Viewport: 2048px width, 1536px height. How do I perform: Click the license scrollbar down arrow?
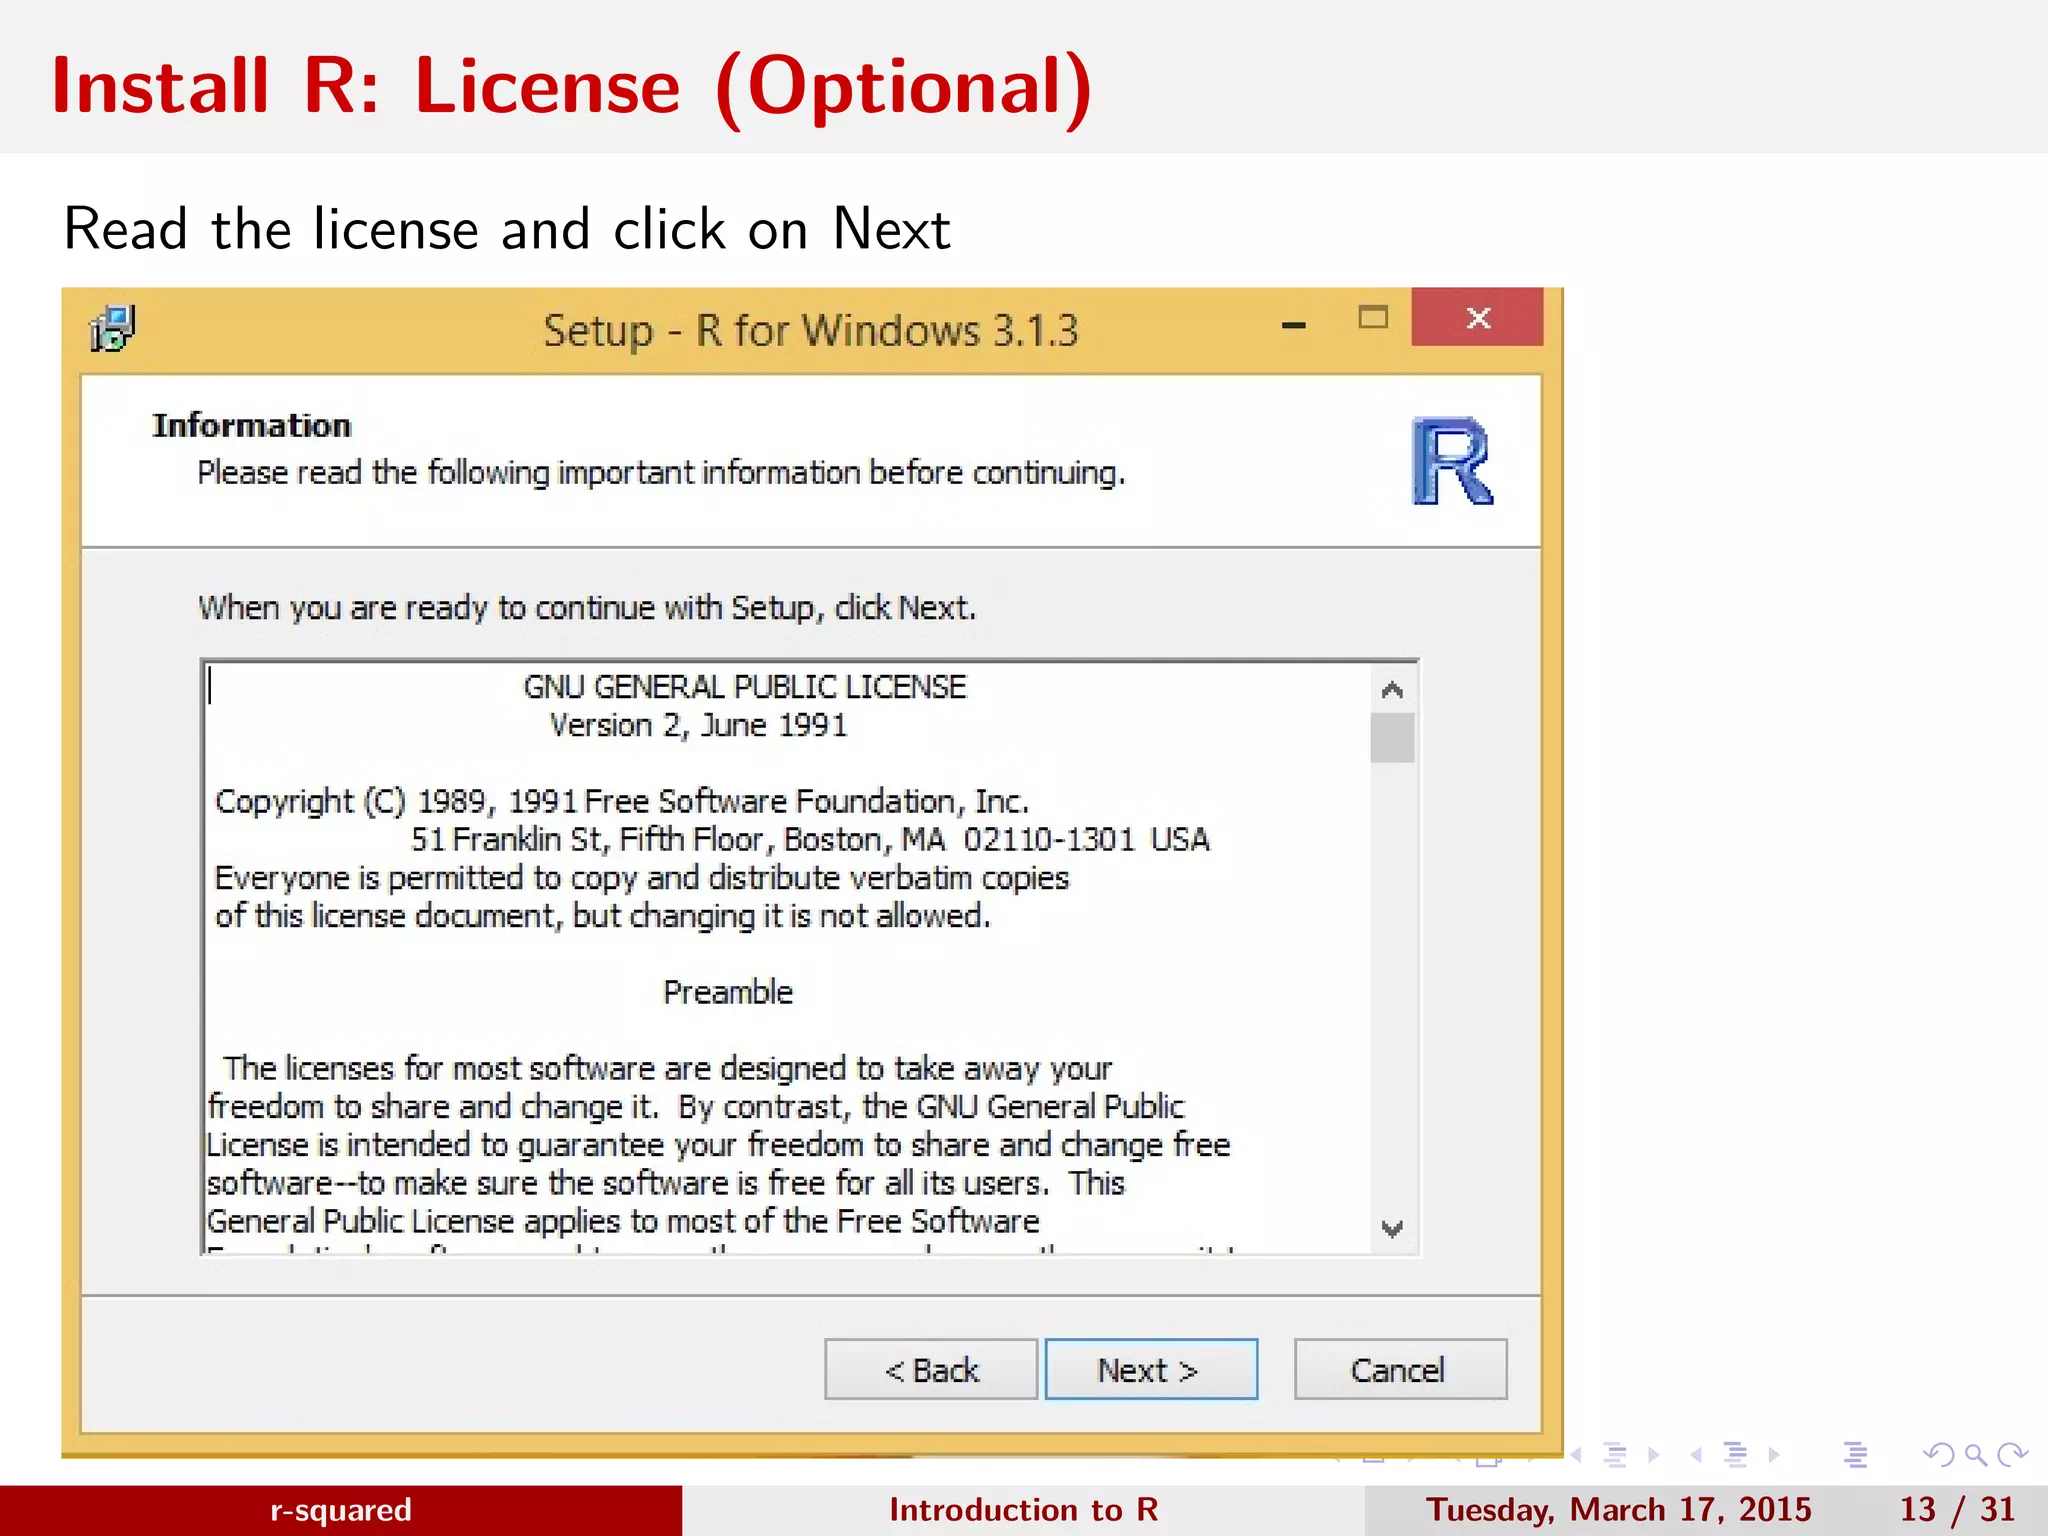(1392, 1228)
